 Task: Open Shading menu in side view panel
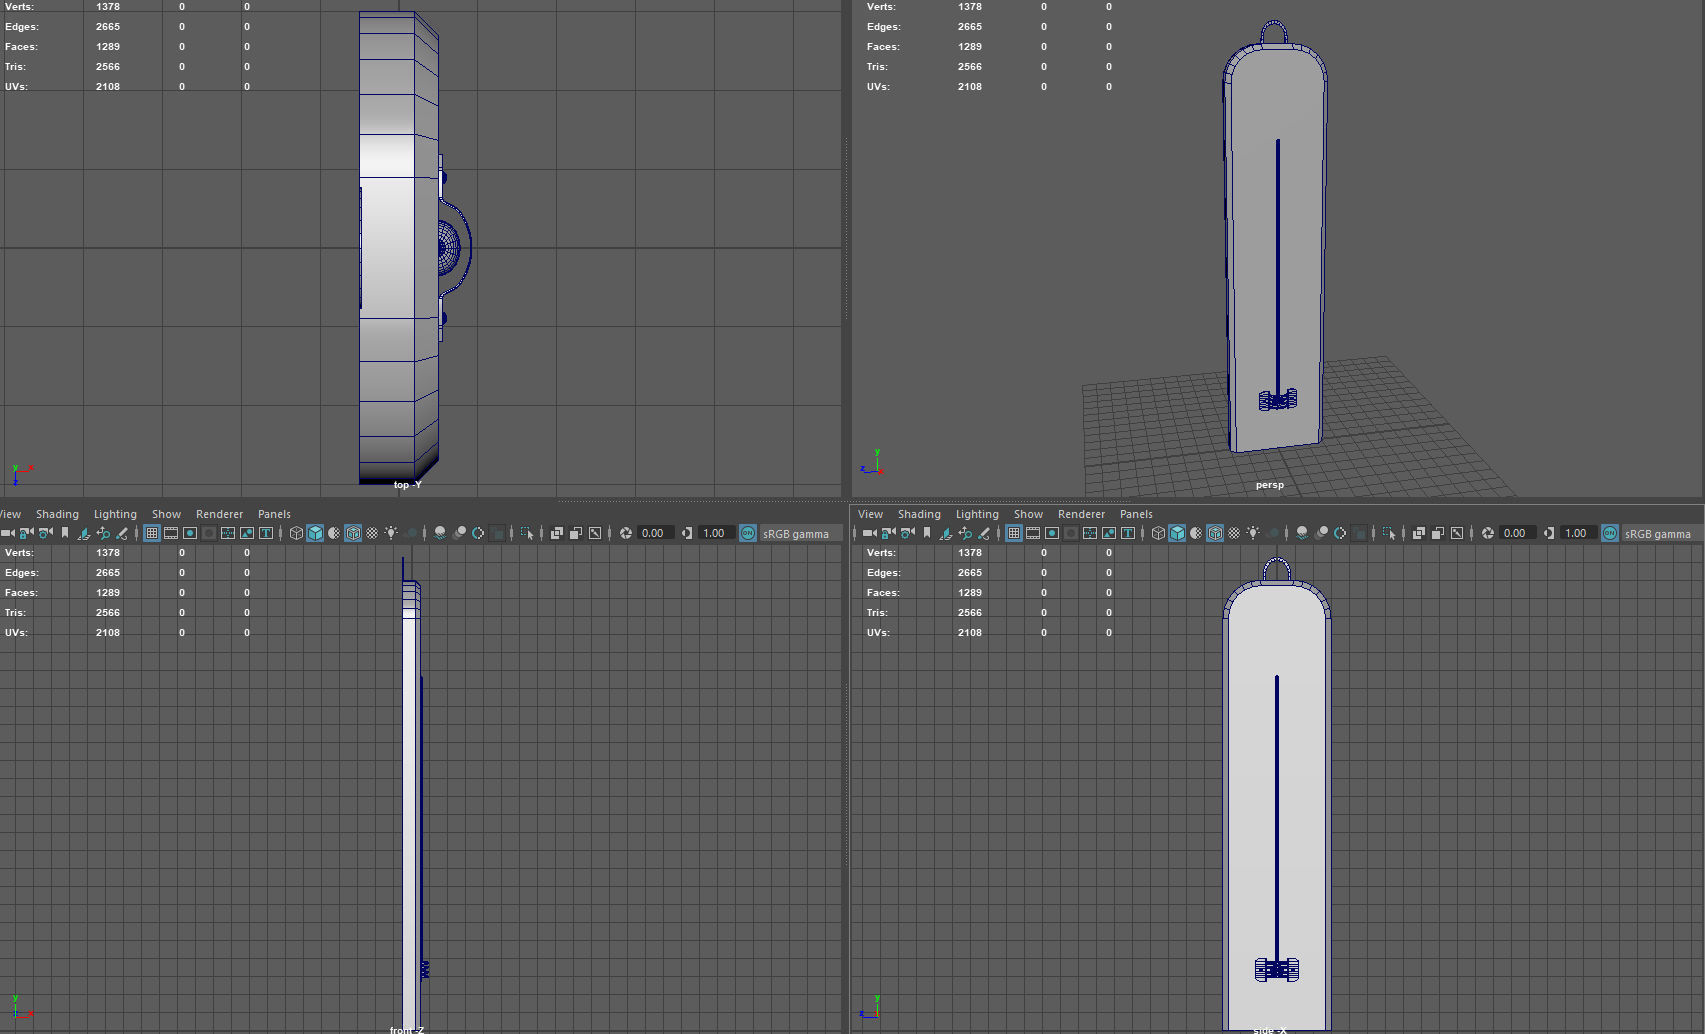point(919,514)
